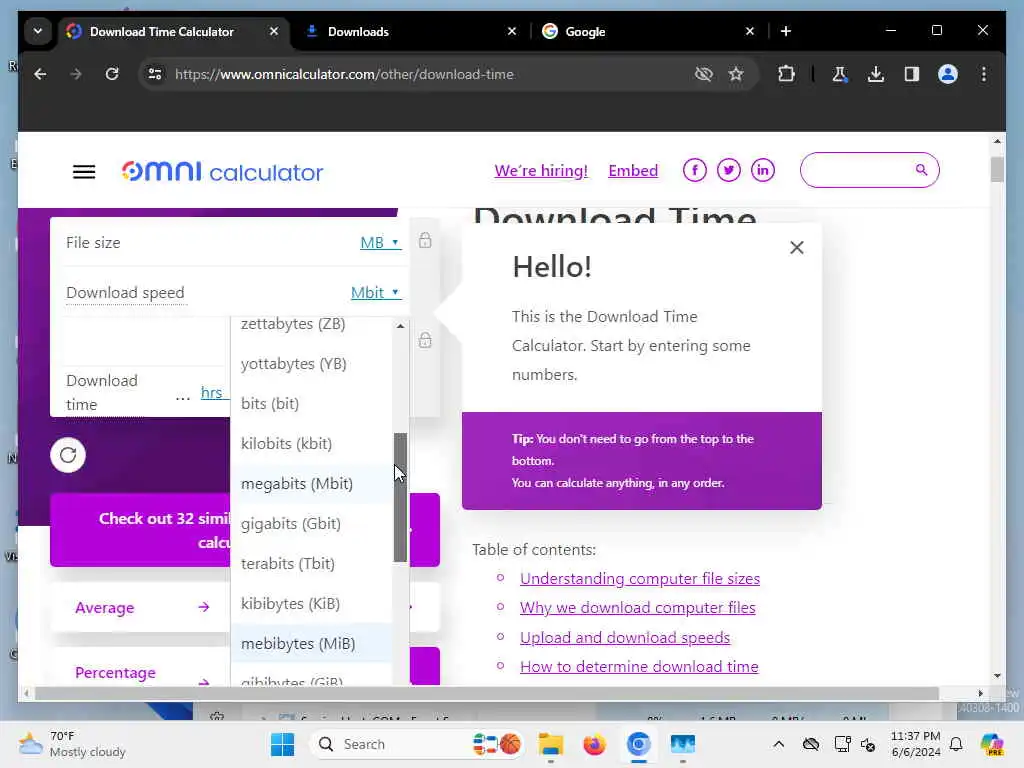This screenshot has height=768, width=1024.
Task: Switch to the Google tab
Action: click(x=640, y=31)
